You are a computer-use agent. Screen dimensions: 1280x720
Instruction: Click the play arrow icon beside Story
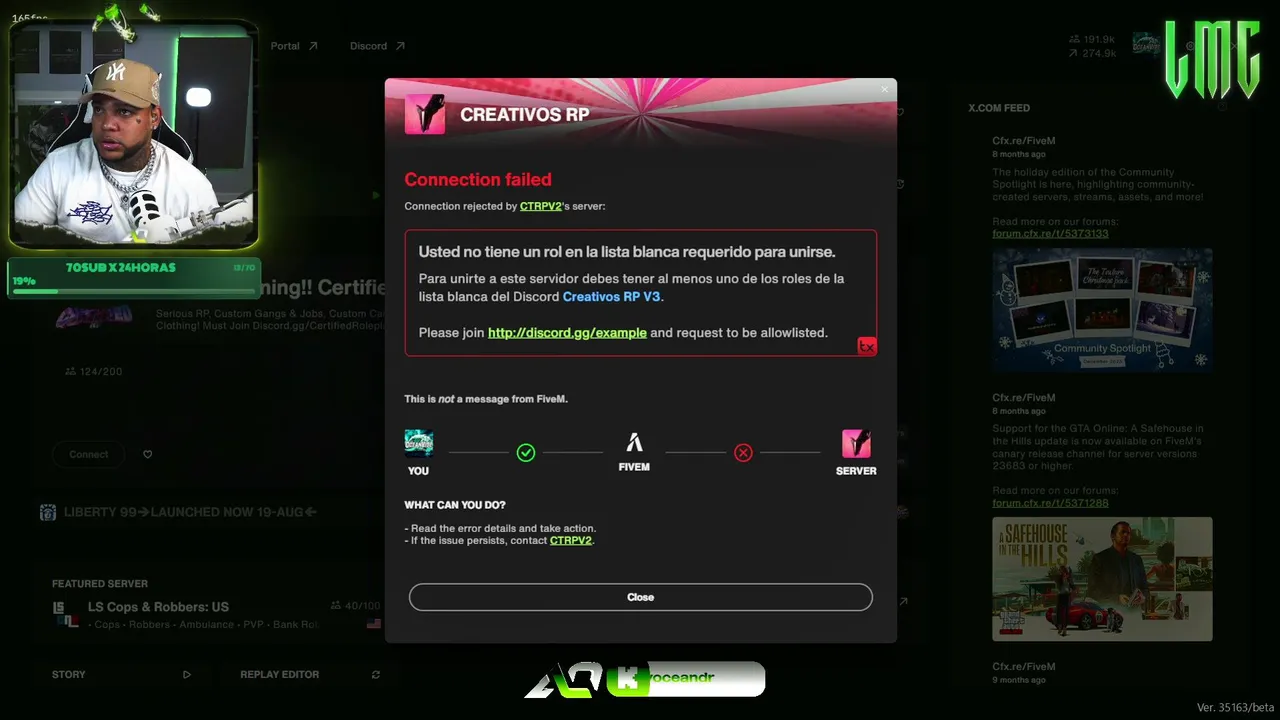[187, 675]
